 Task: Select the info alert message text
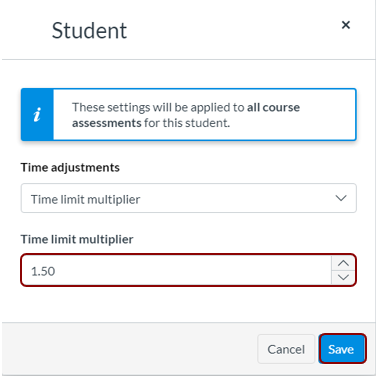click(x=186, y=115)
